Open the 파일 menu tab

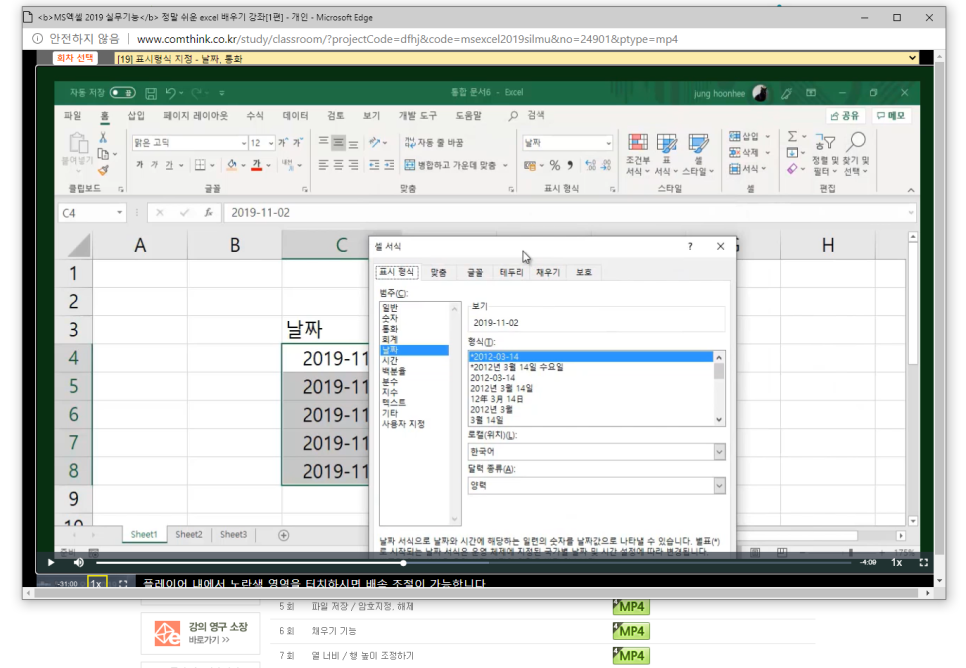(x=73, y=115)
